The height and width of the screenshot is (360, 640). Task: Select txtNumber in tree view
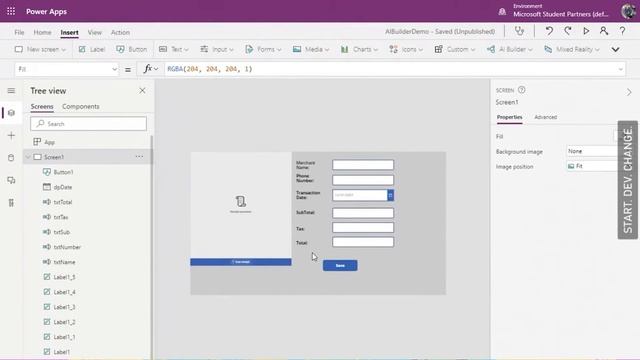[67, 247]
